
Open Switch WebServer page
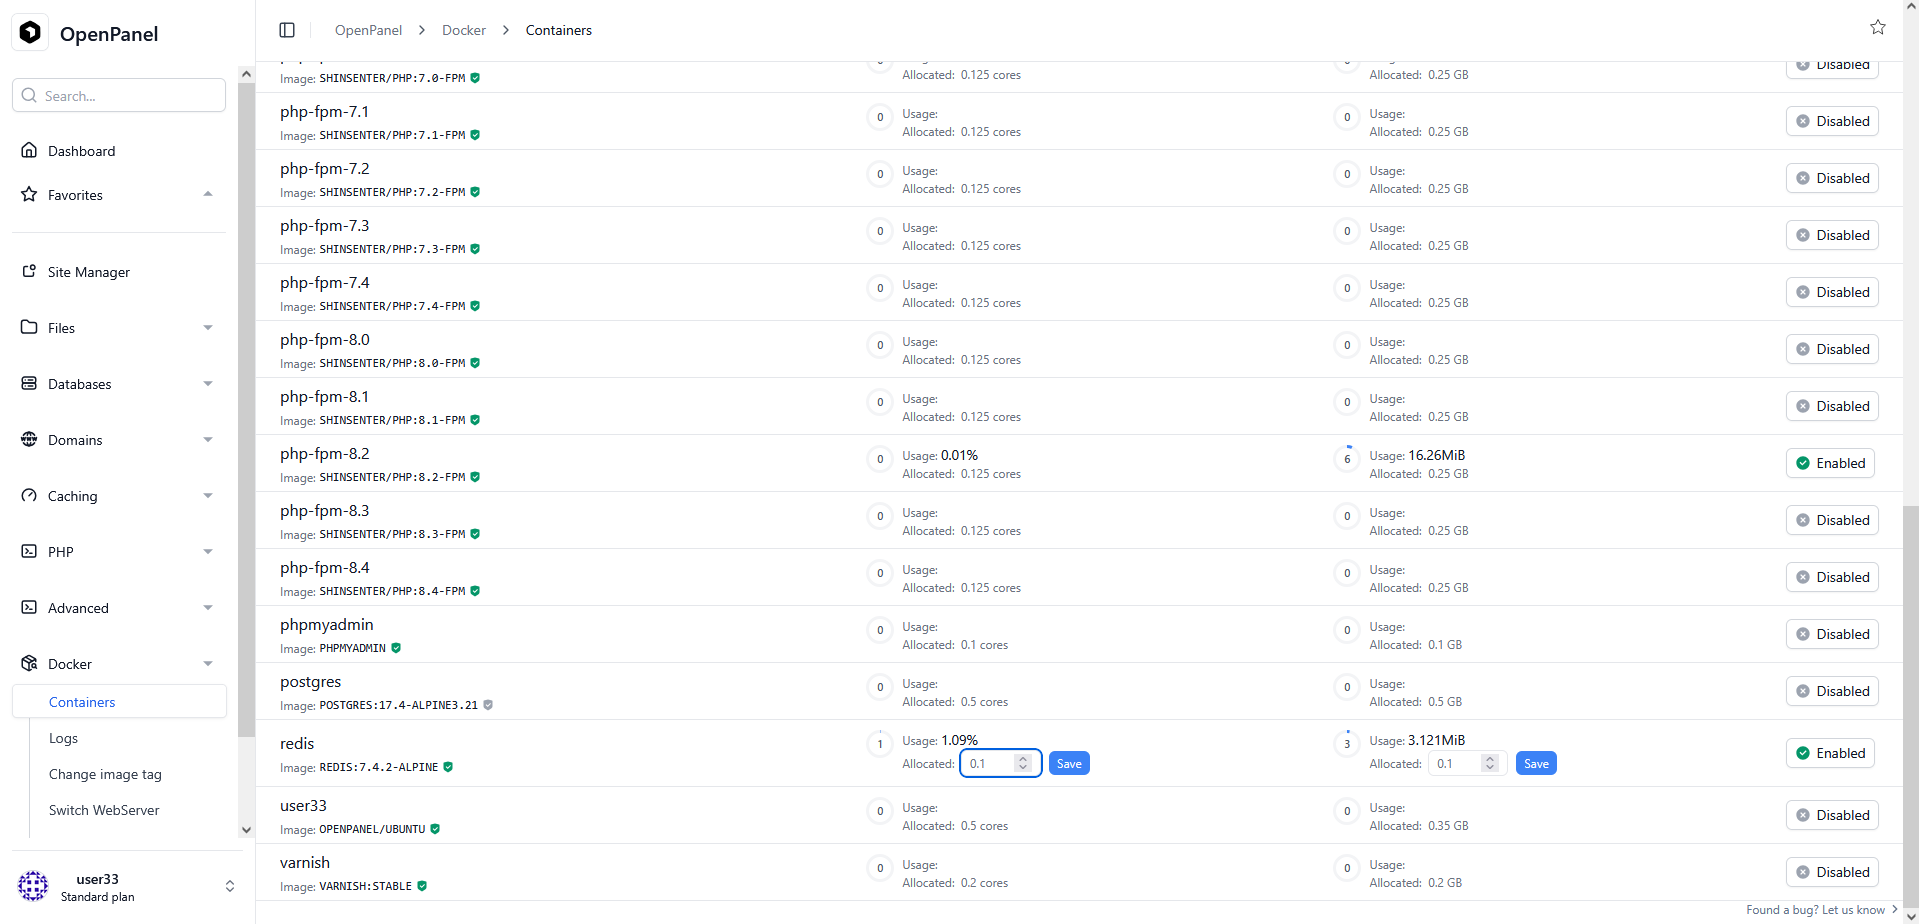point(104,810)
